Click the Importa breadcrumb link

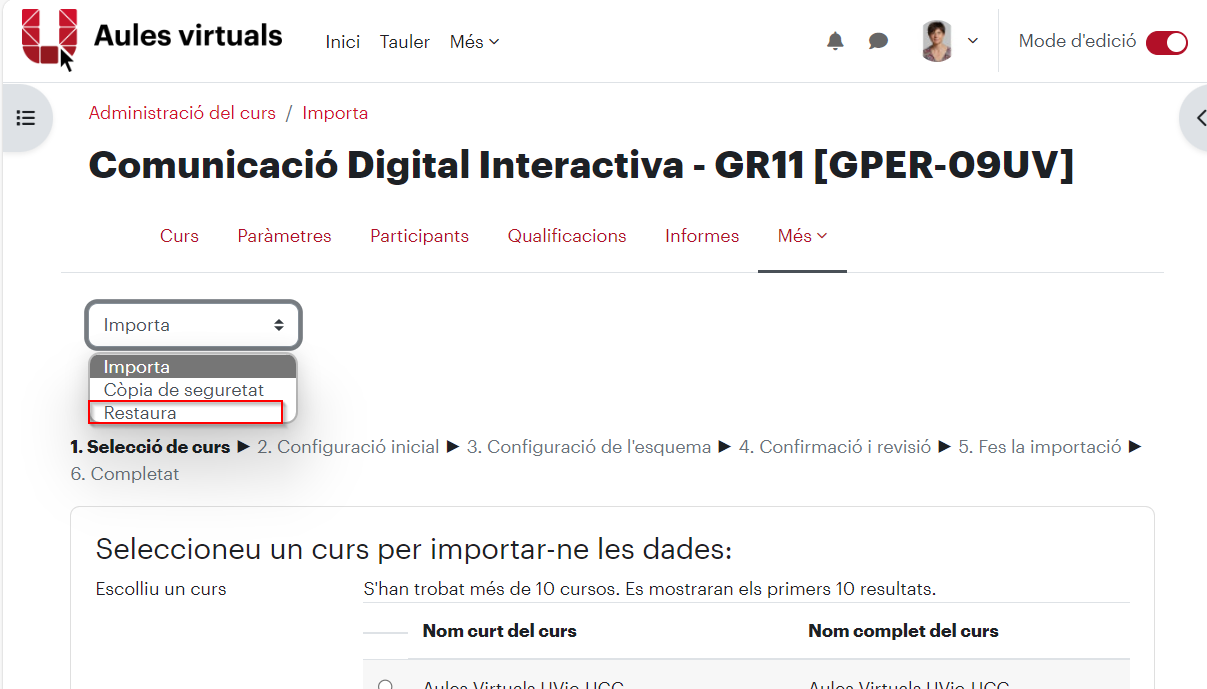[335, 113]
